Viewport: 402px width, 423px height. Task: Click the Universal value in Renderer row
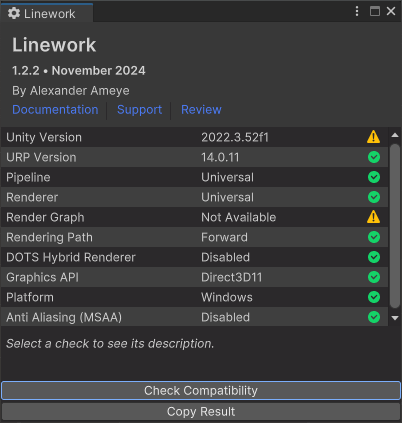[227, 197]
